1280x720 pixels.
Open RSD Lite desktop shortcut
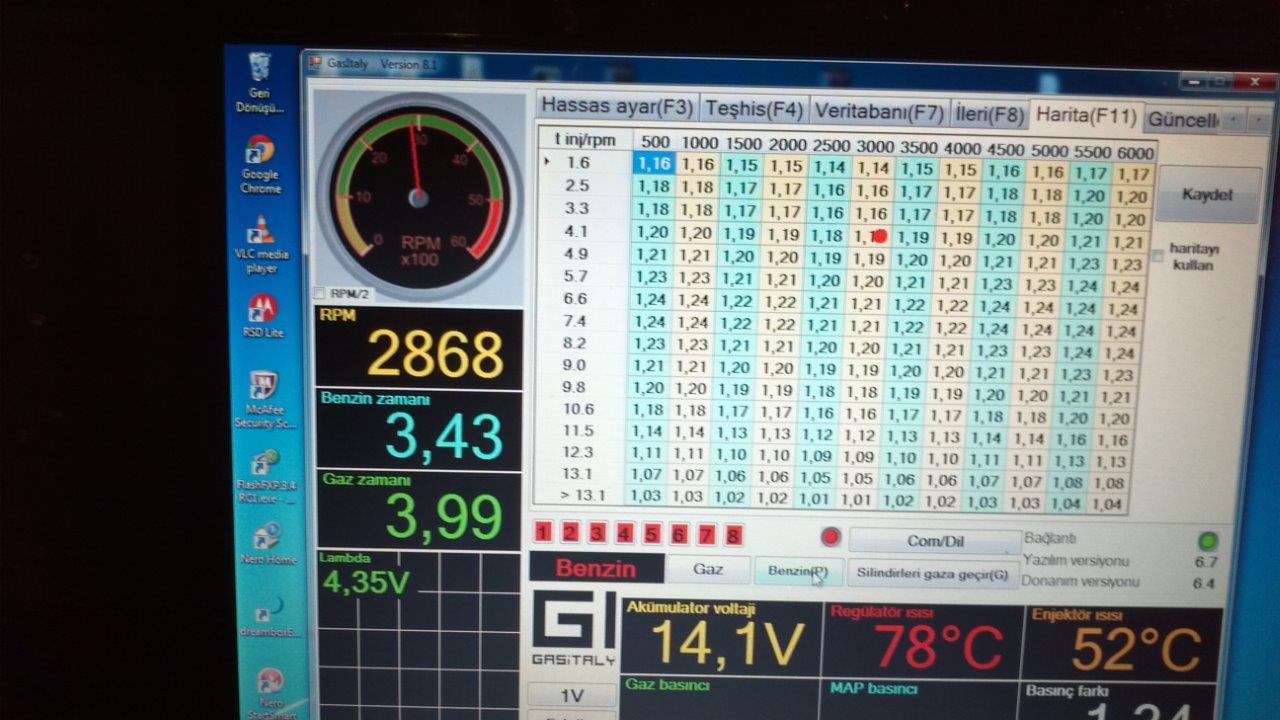coord(262,316)
